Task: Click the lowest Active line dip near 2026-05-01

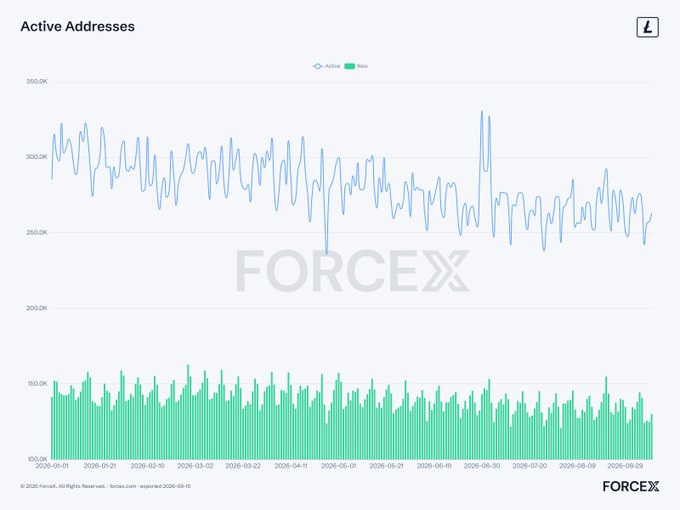Action: [327, 253]
